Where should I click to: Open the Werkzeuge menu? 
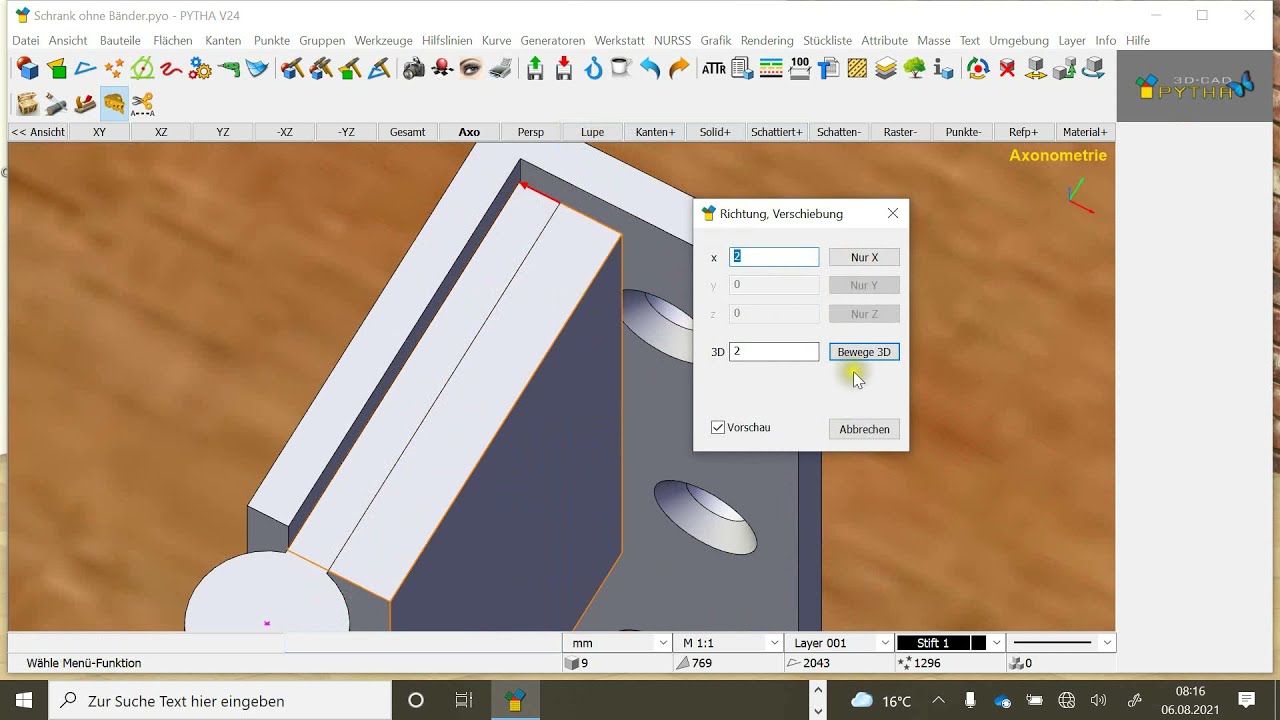point(383,41)
